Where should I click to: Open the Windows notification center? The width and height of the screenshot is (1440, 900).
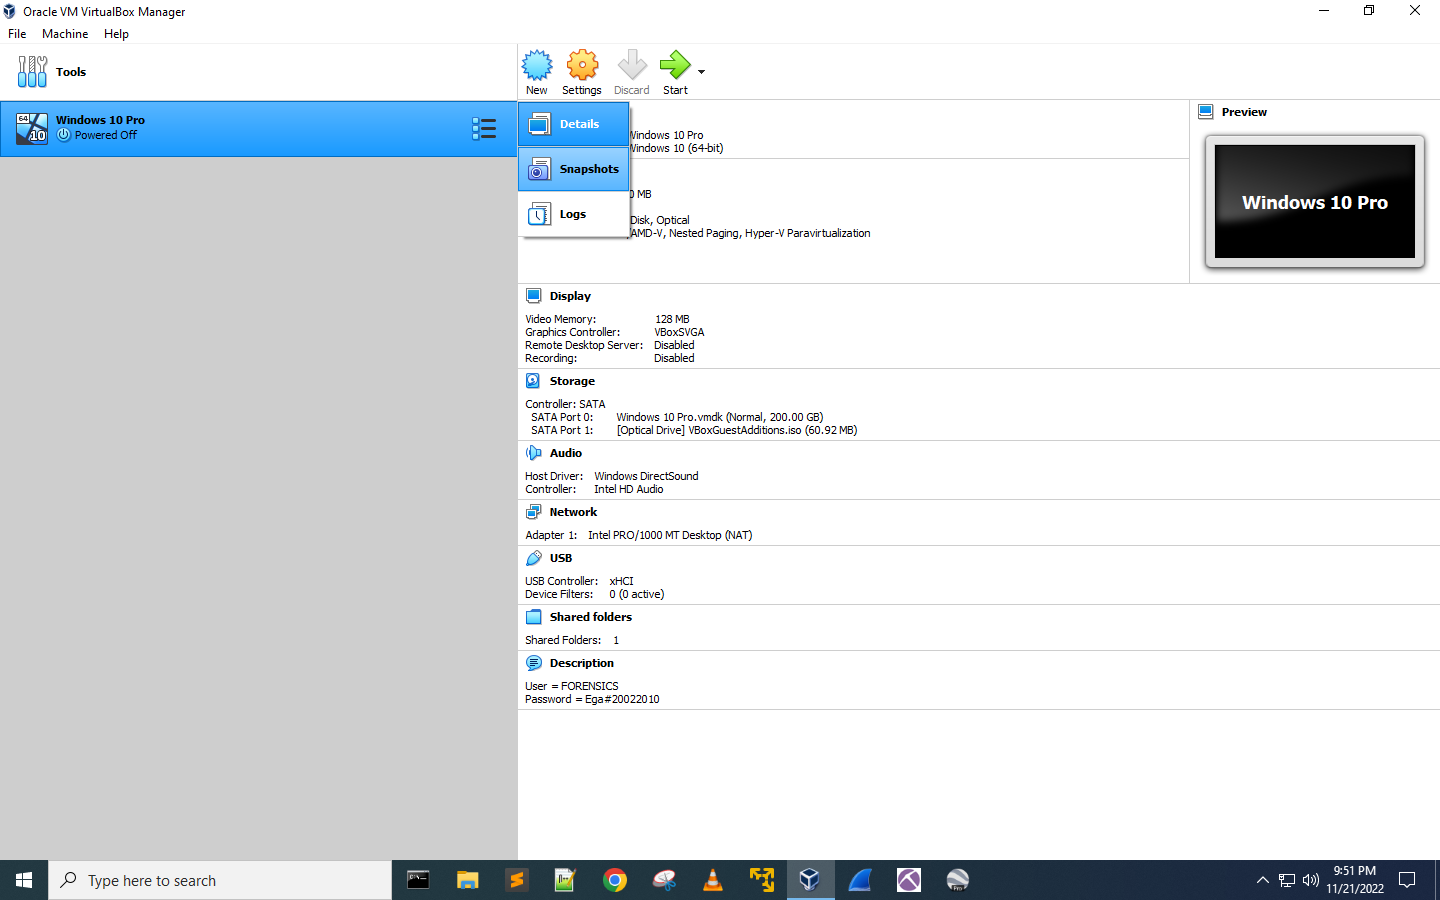click(x=1407, y=880)
